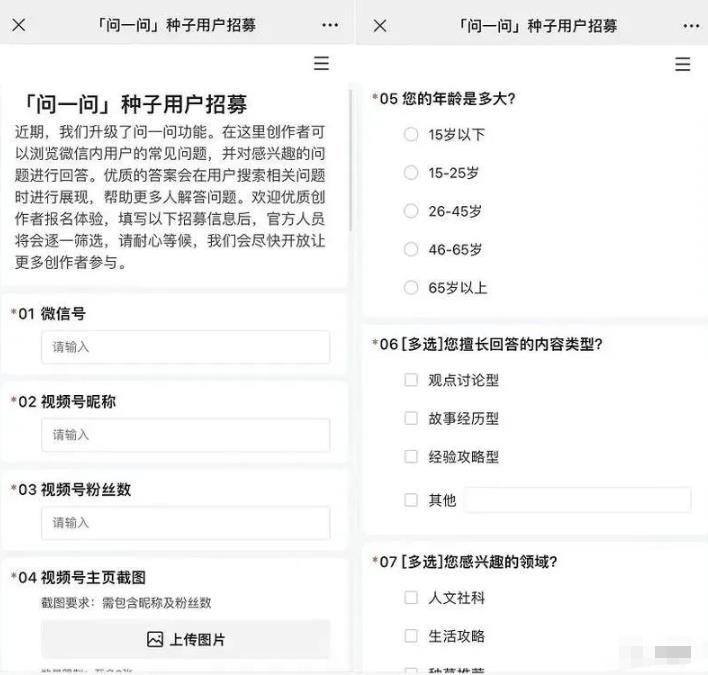Select the 15岁以下 age option
Screen dimensions: 708x675
[x=411, y=134]
